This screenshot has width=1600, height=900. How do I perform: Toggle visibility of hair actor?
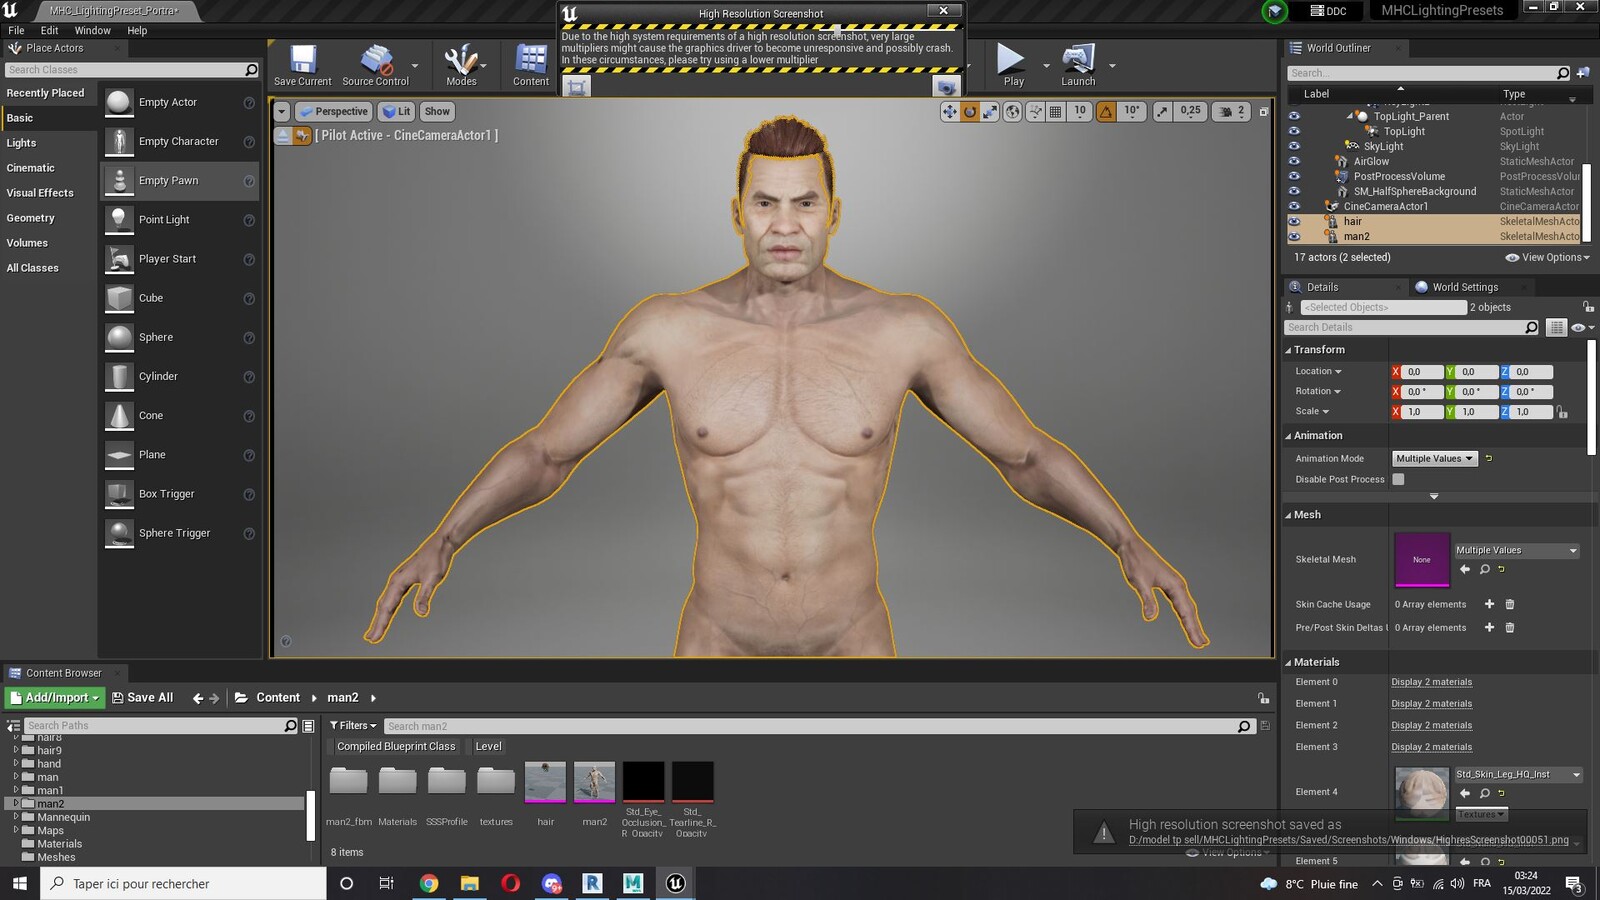[1294, 221]
